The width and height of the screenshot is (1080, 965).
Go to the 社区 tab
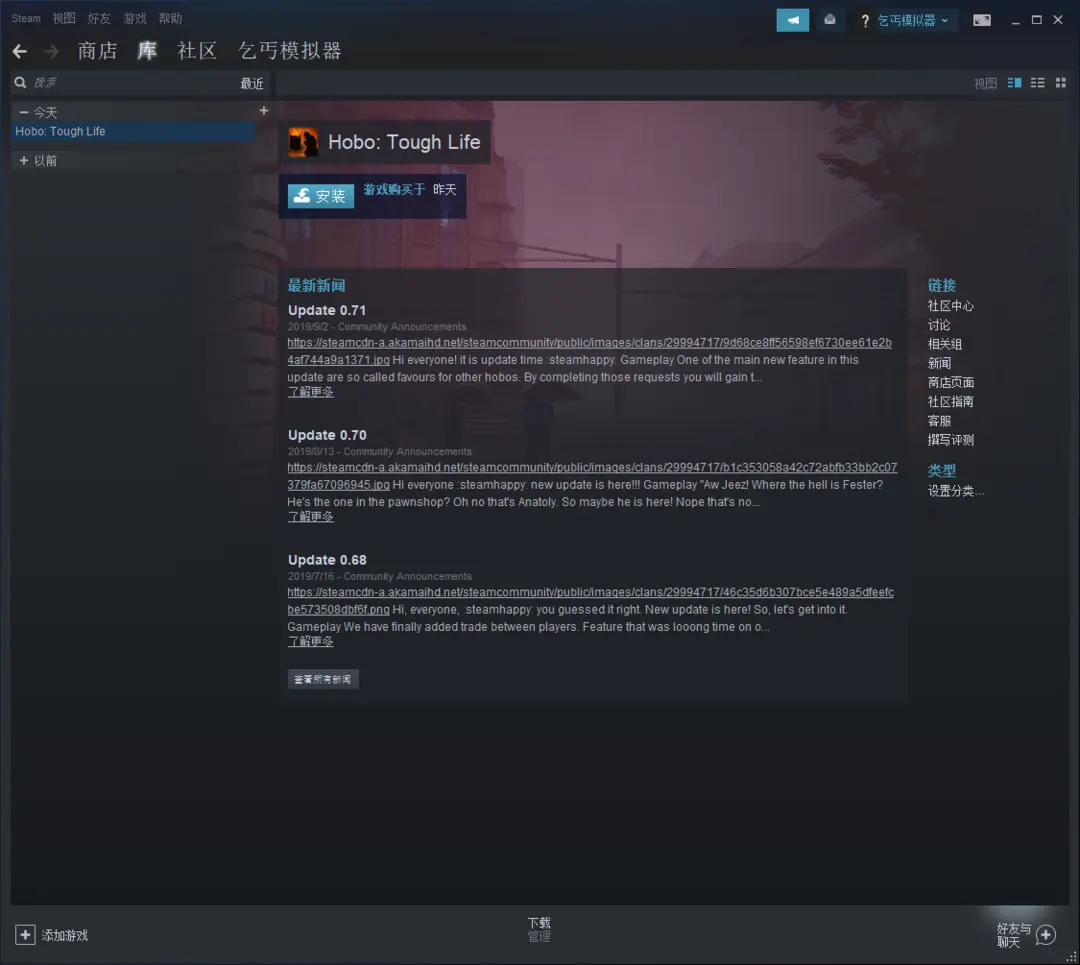pos(197,51)
